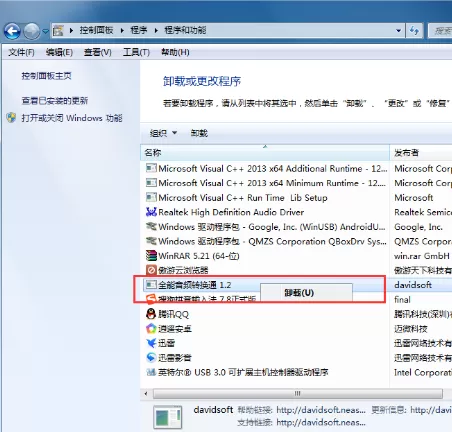Select Visual C++ 2013 x64 Minimum Runtime icon

(x=151, y=183)
